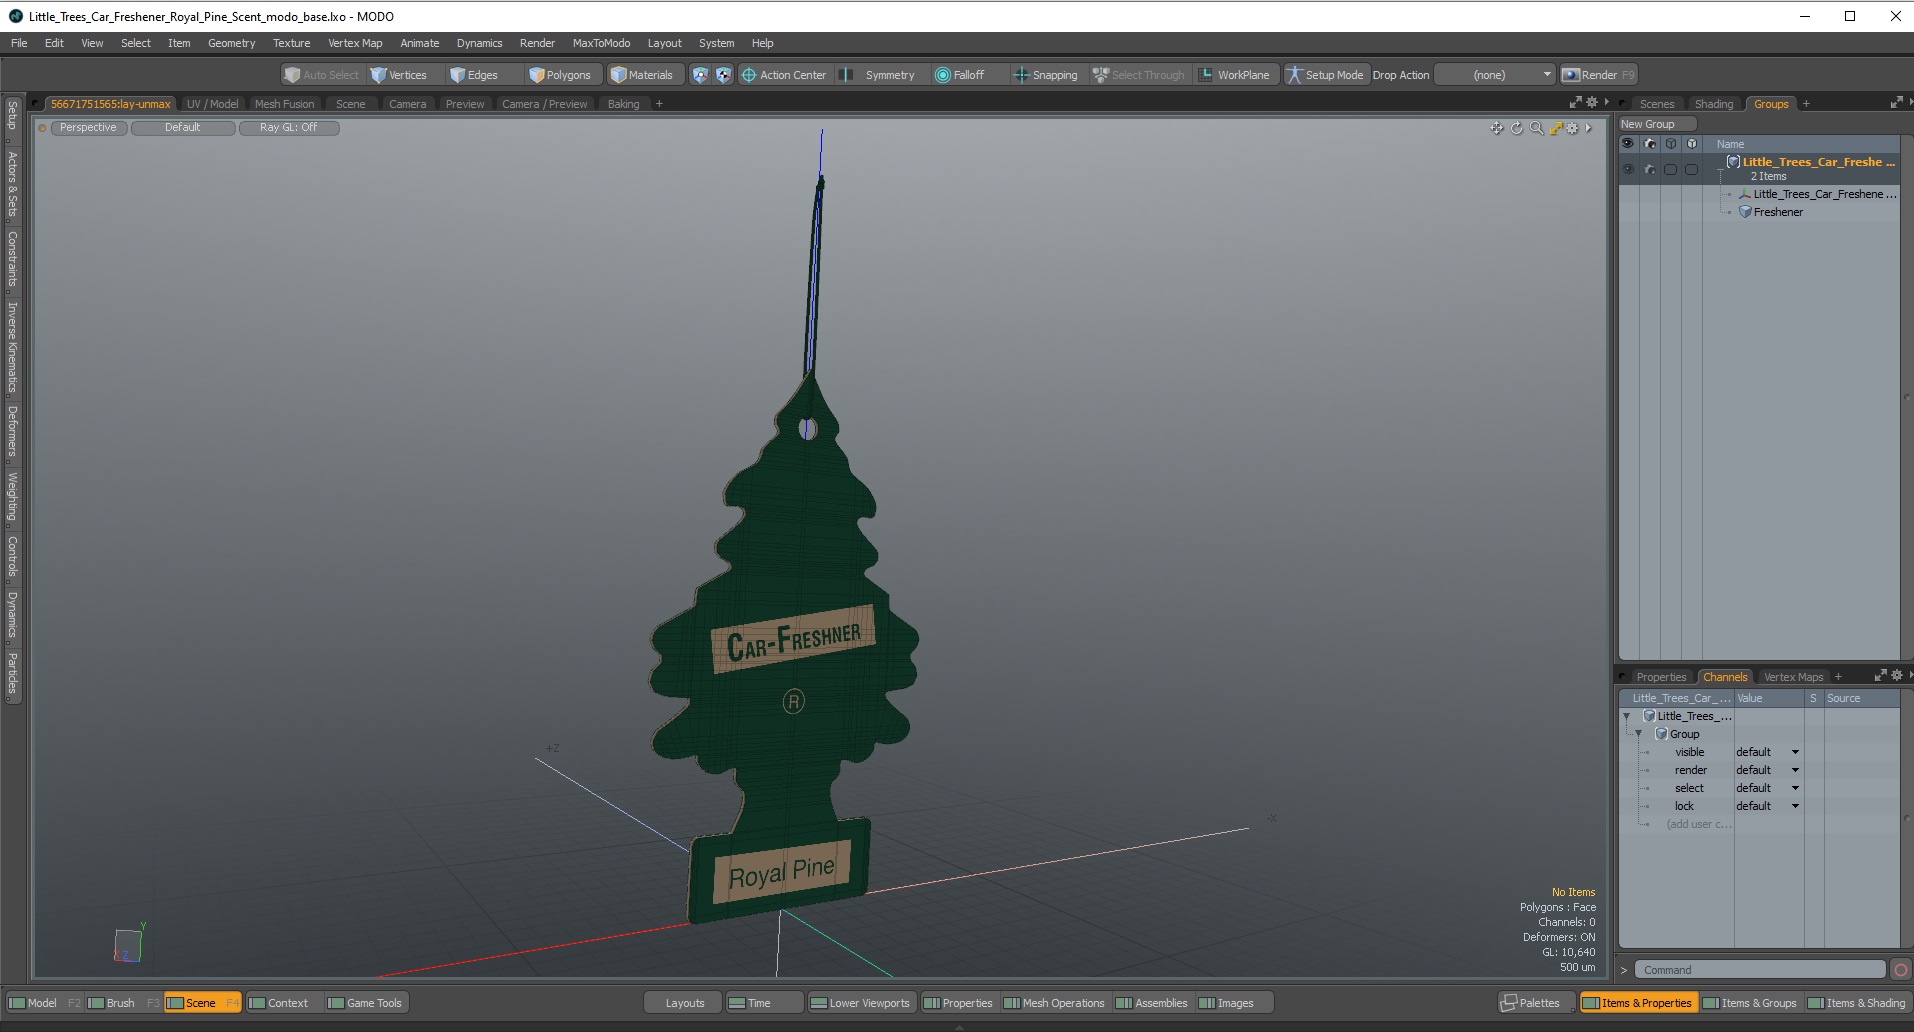Toggle group visibility eye for Little_Trees_Car_Freshe

[1628, 169]
